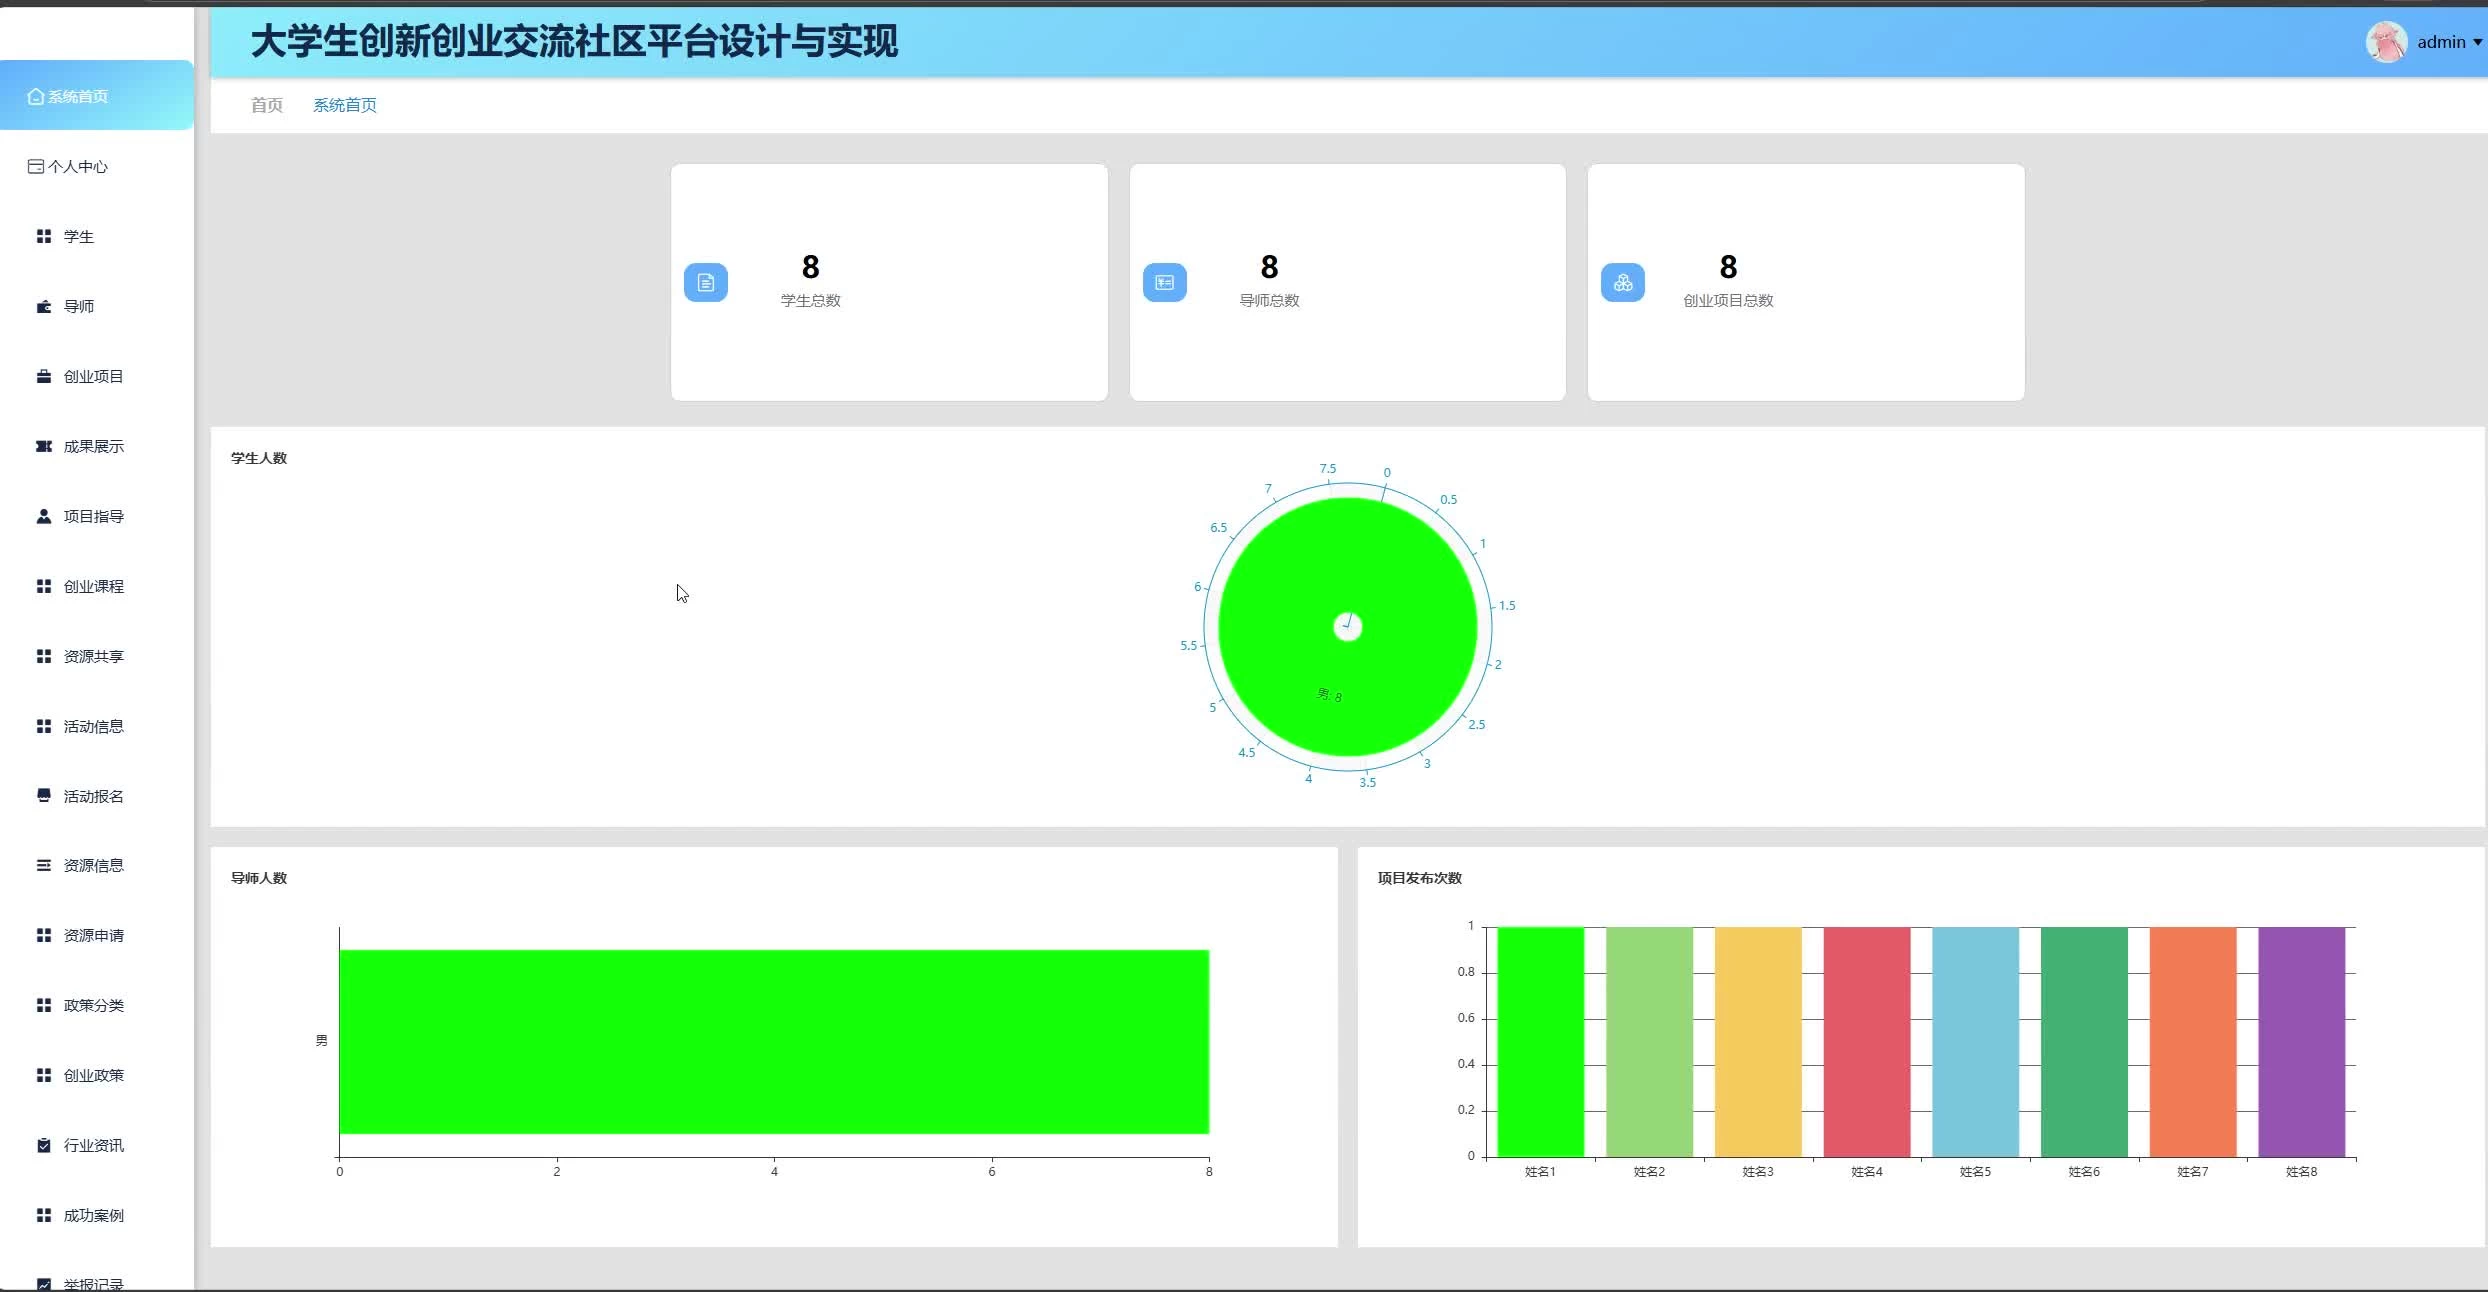Click the 个人中心 card icon in sidebar
2488x1292 pixels.
tap(36, 167)
